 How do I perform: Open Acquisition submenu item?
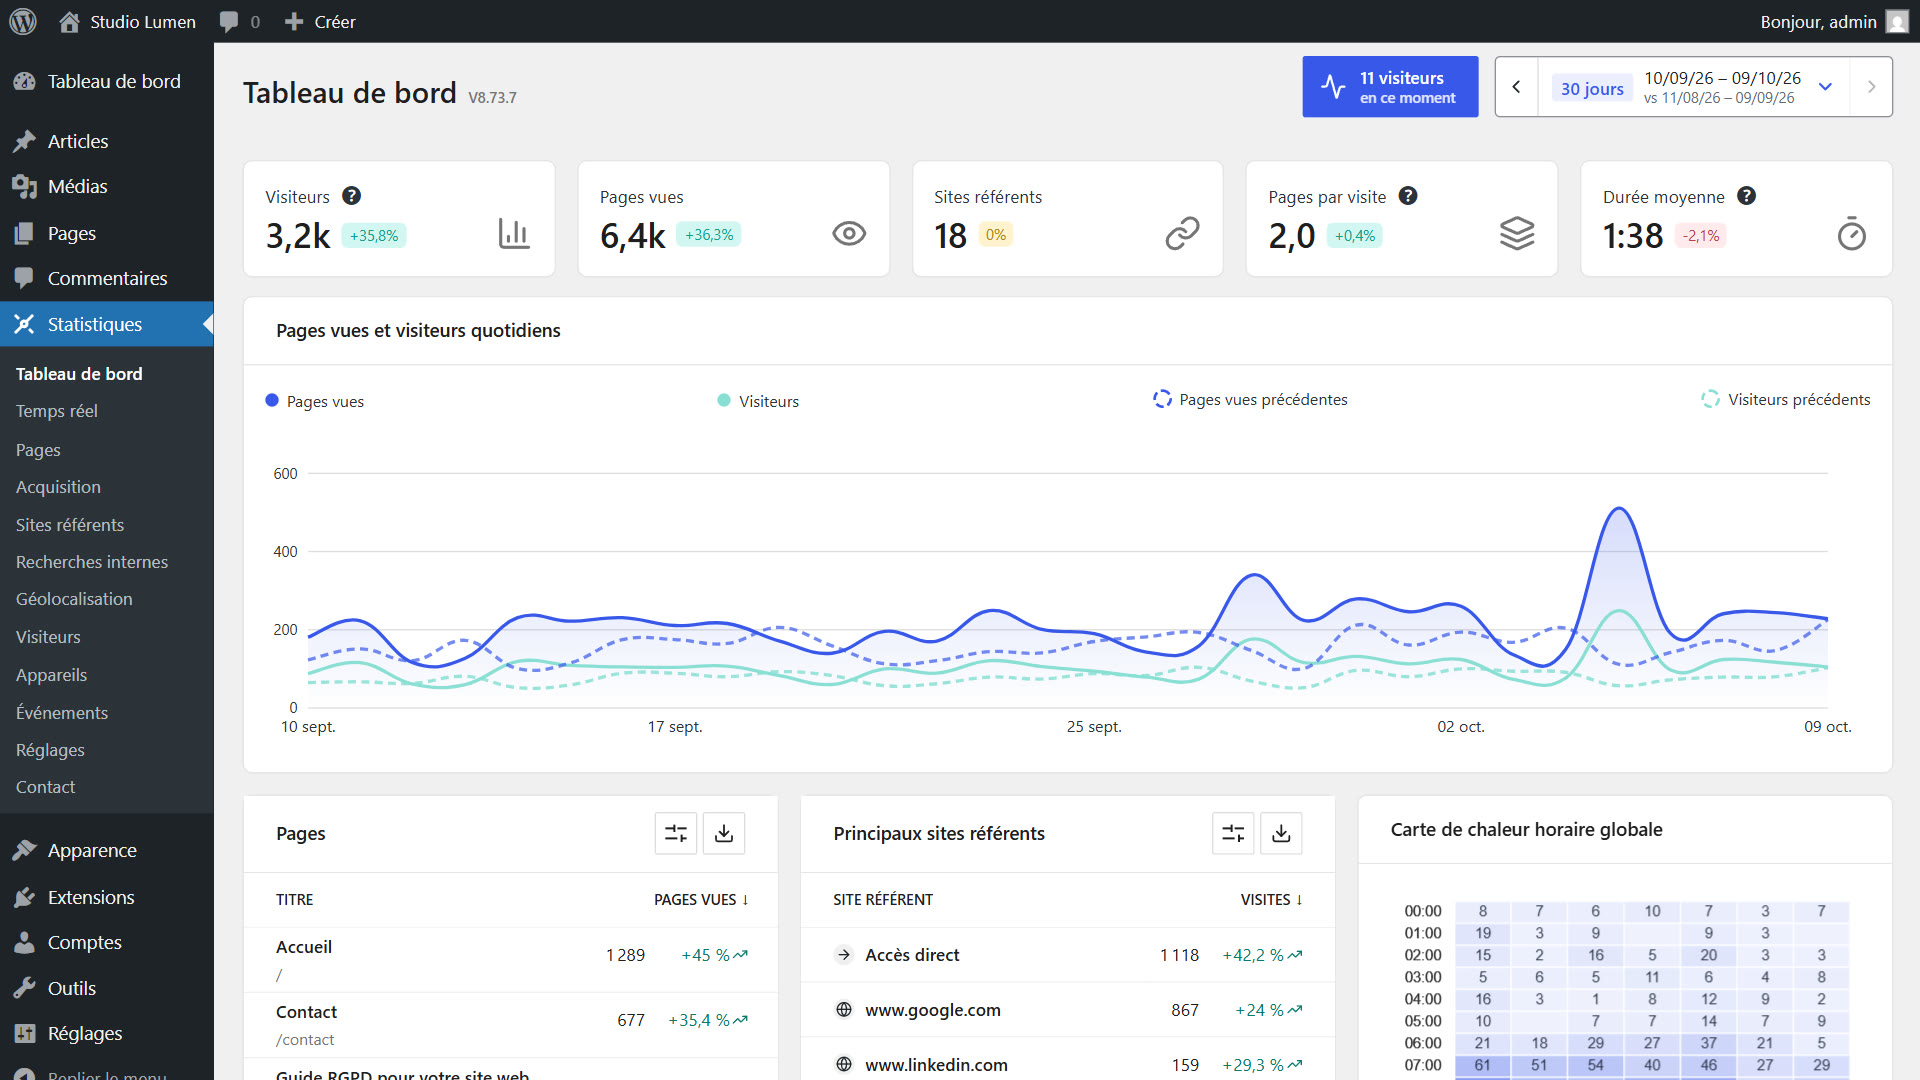(x=58, y=487)
